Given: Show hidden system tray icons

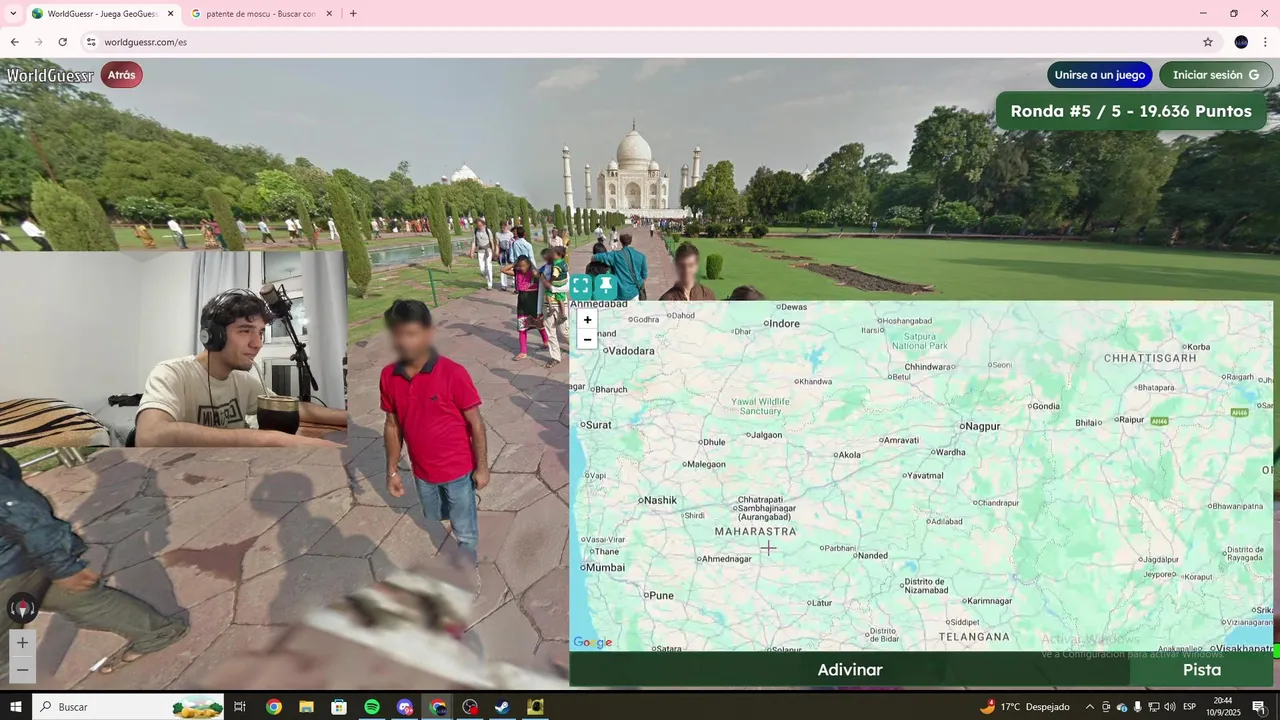Looking at the screenshot, I should tap(1090, 707).
